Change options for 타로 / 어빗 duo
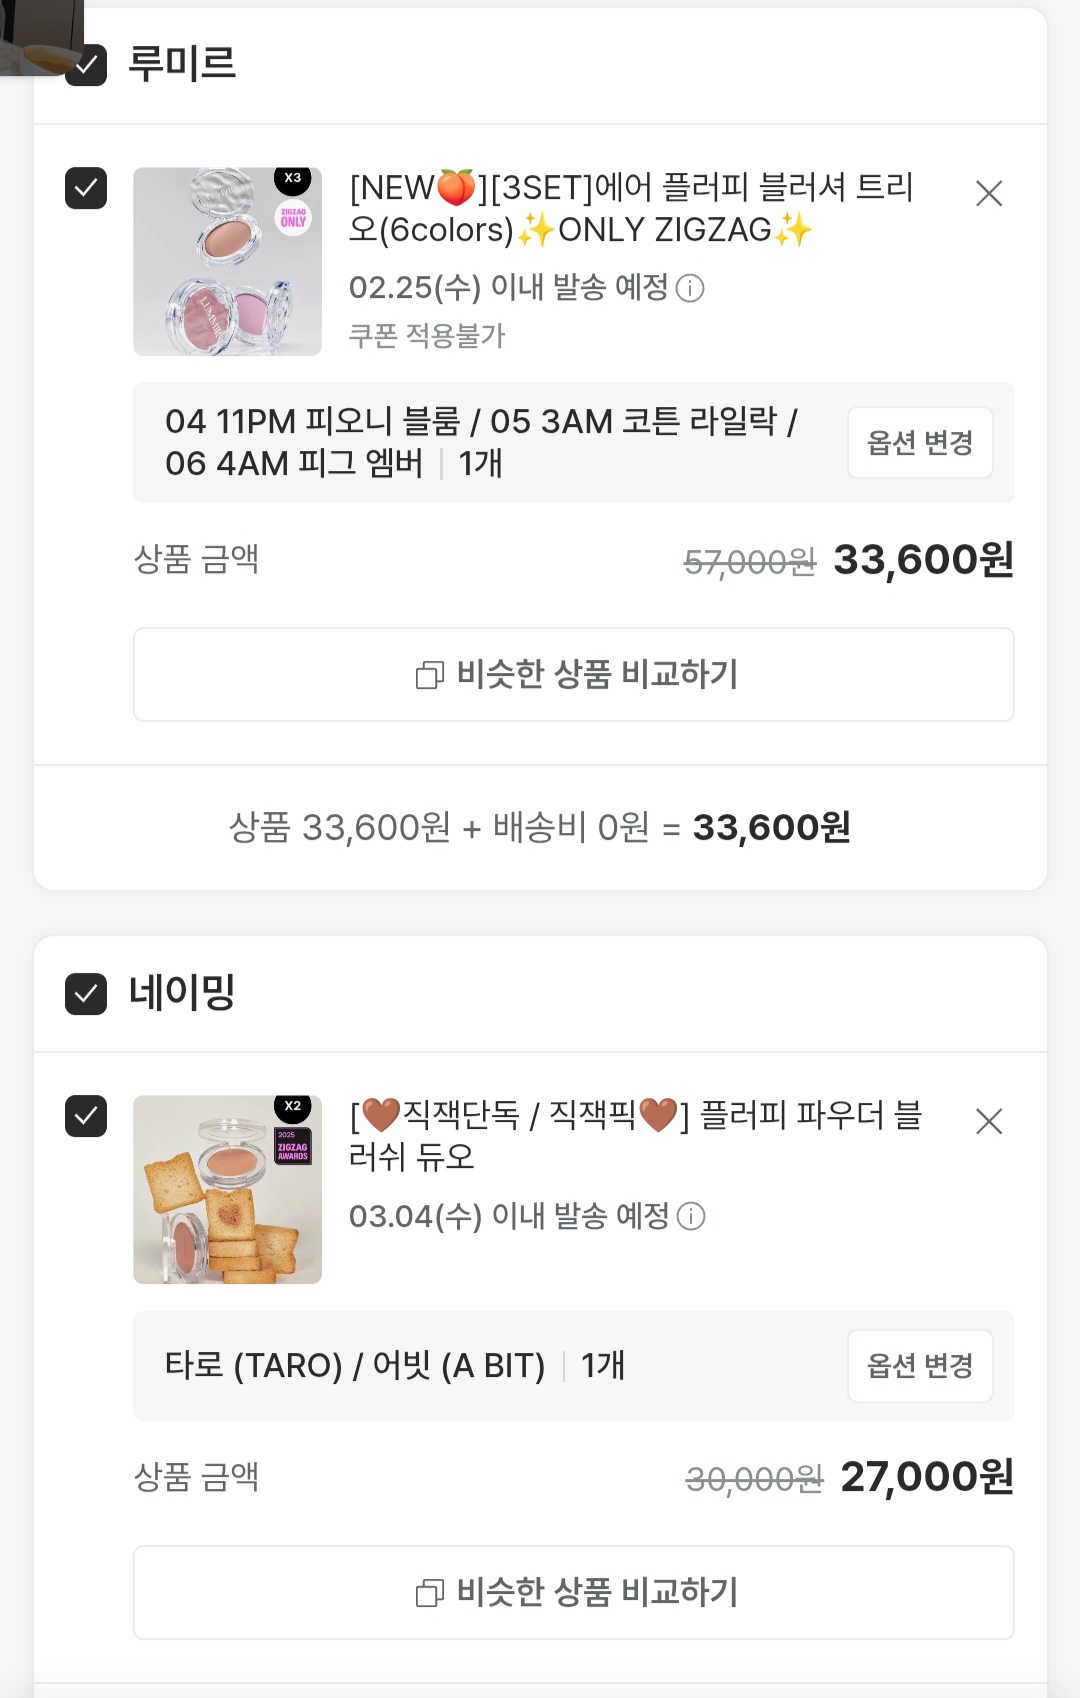This screenshot has width=1080, height=1698. pyautogui.click(x=919, y=1366)
